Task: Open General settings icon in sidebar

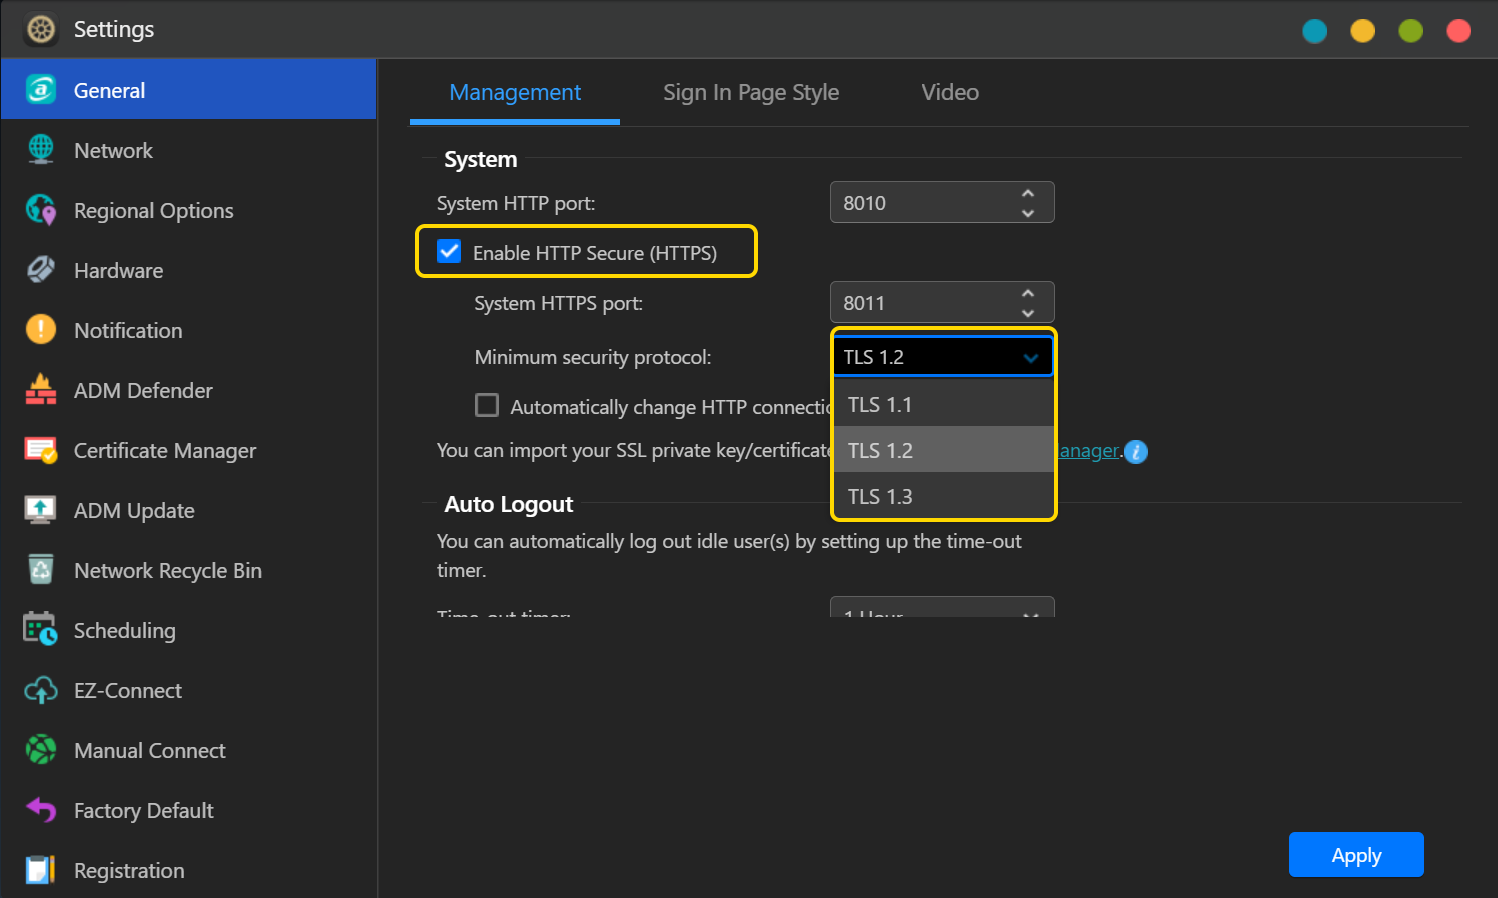Action: (41, 90)
